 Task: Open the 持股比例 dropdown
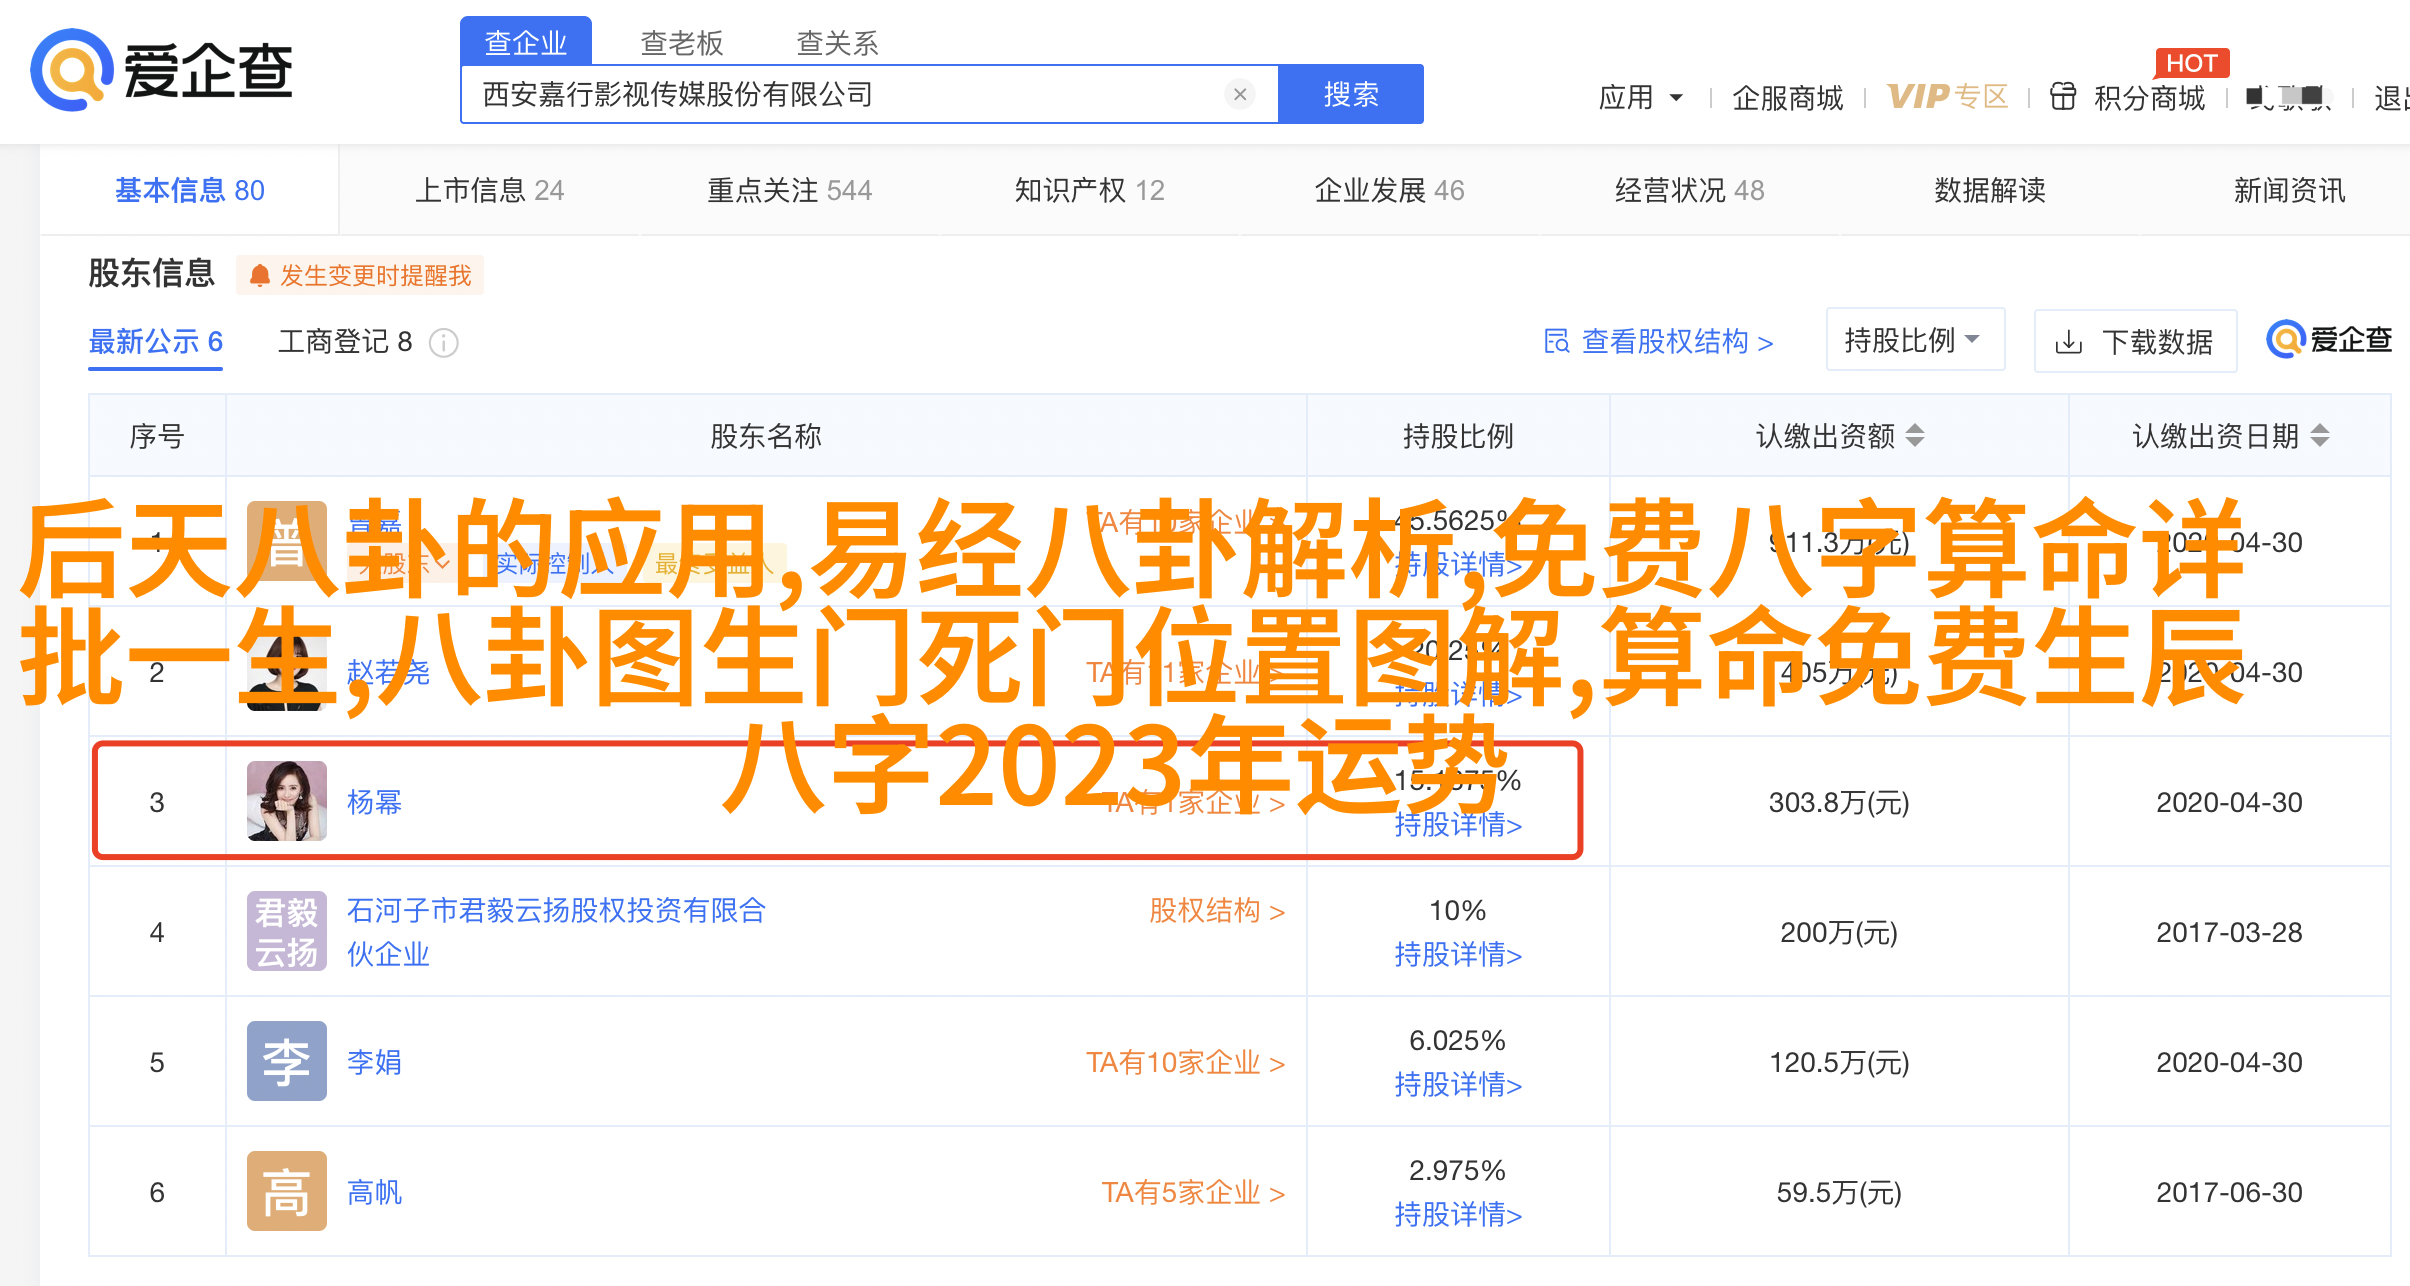1914,340
